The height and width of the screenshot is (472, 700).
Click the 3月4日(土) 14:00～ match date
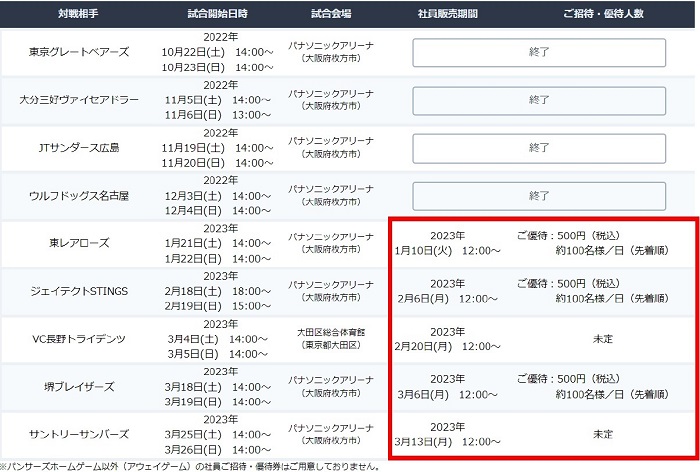click(217, 339)
